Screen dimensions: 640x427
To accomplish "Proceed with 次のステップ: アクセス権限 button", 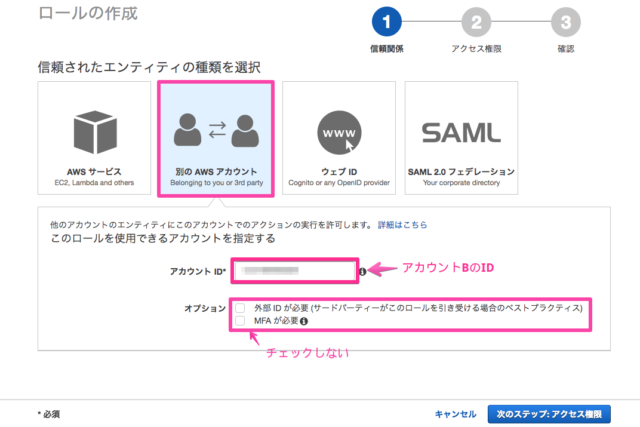I will point(549,414).
